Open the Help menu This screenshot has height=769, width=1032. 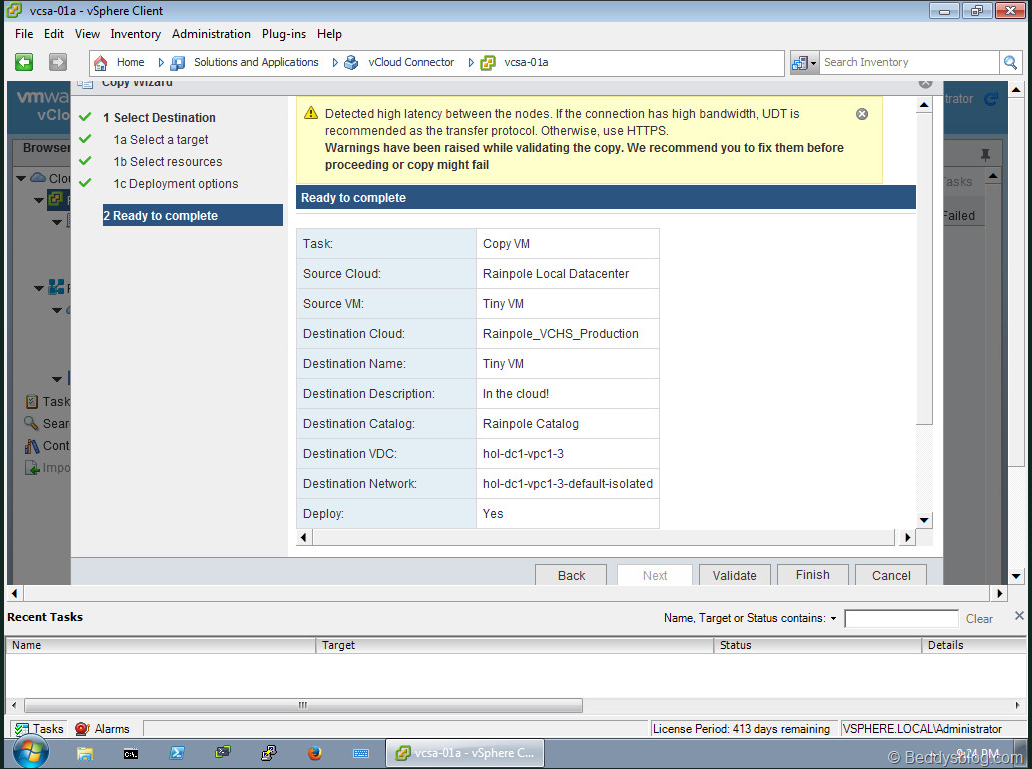pyautogui.click(x=329, y=34)
